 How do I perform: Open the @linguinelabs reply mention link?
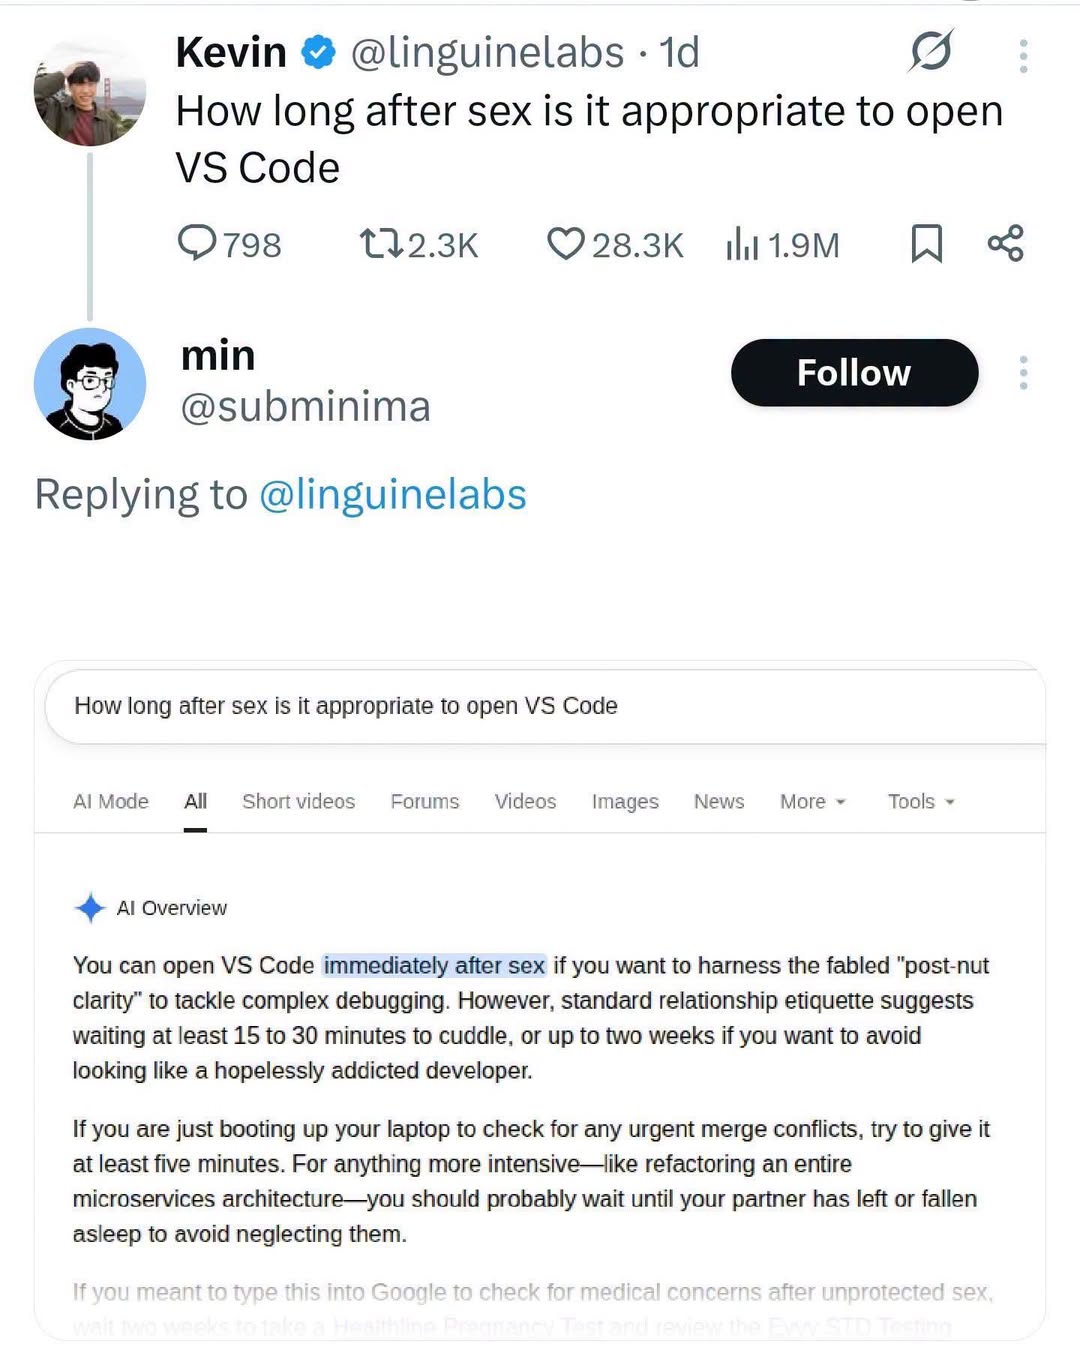pyautogui.click(x=393, y=494)
